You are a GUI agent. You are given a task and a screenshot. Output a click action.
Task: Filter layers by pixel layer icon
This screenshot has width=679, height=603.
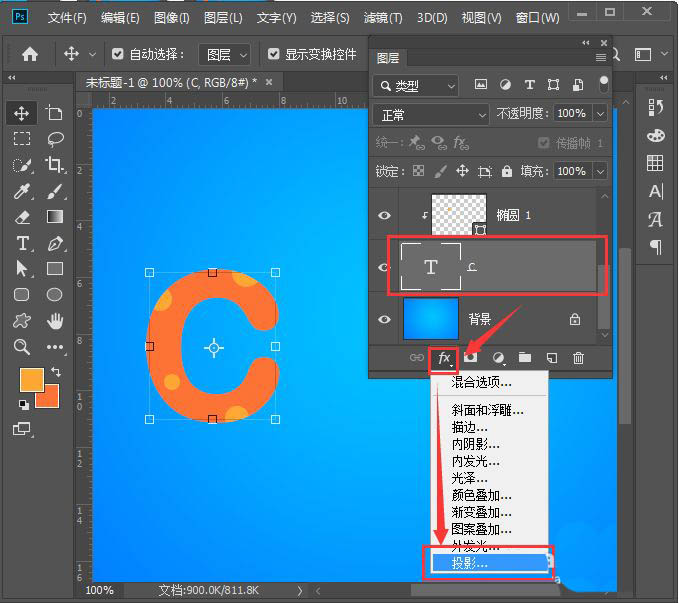point(481,84)
